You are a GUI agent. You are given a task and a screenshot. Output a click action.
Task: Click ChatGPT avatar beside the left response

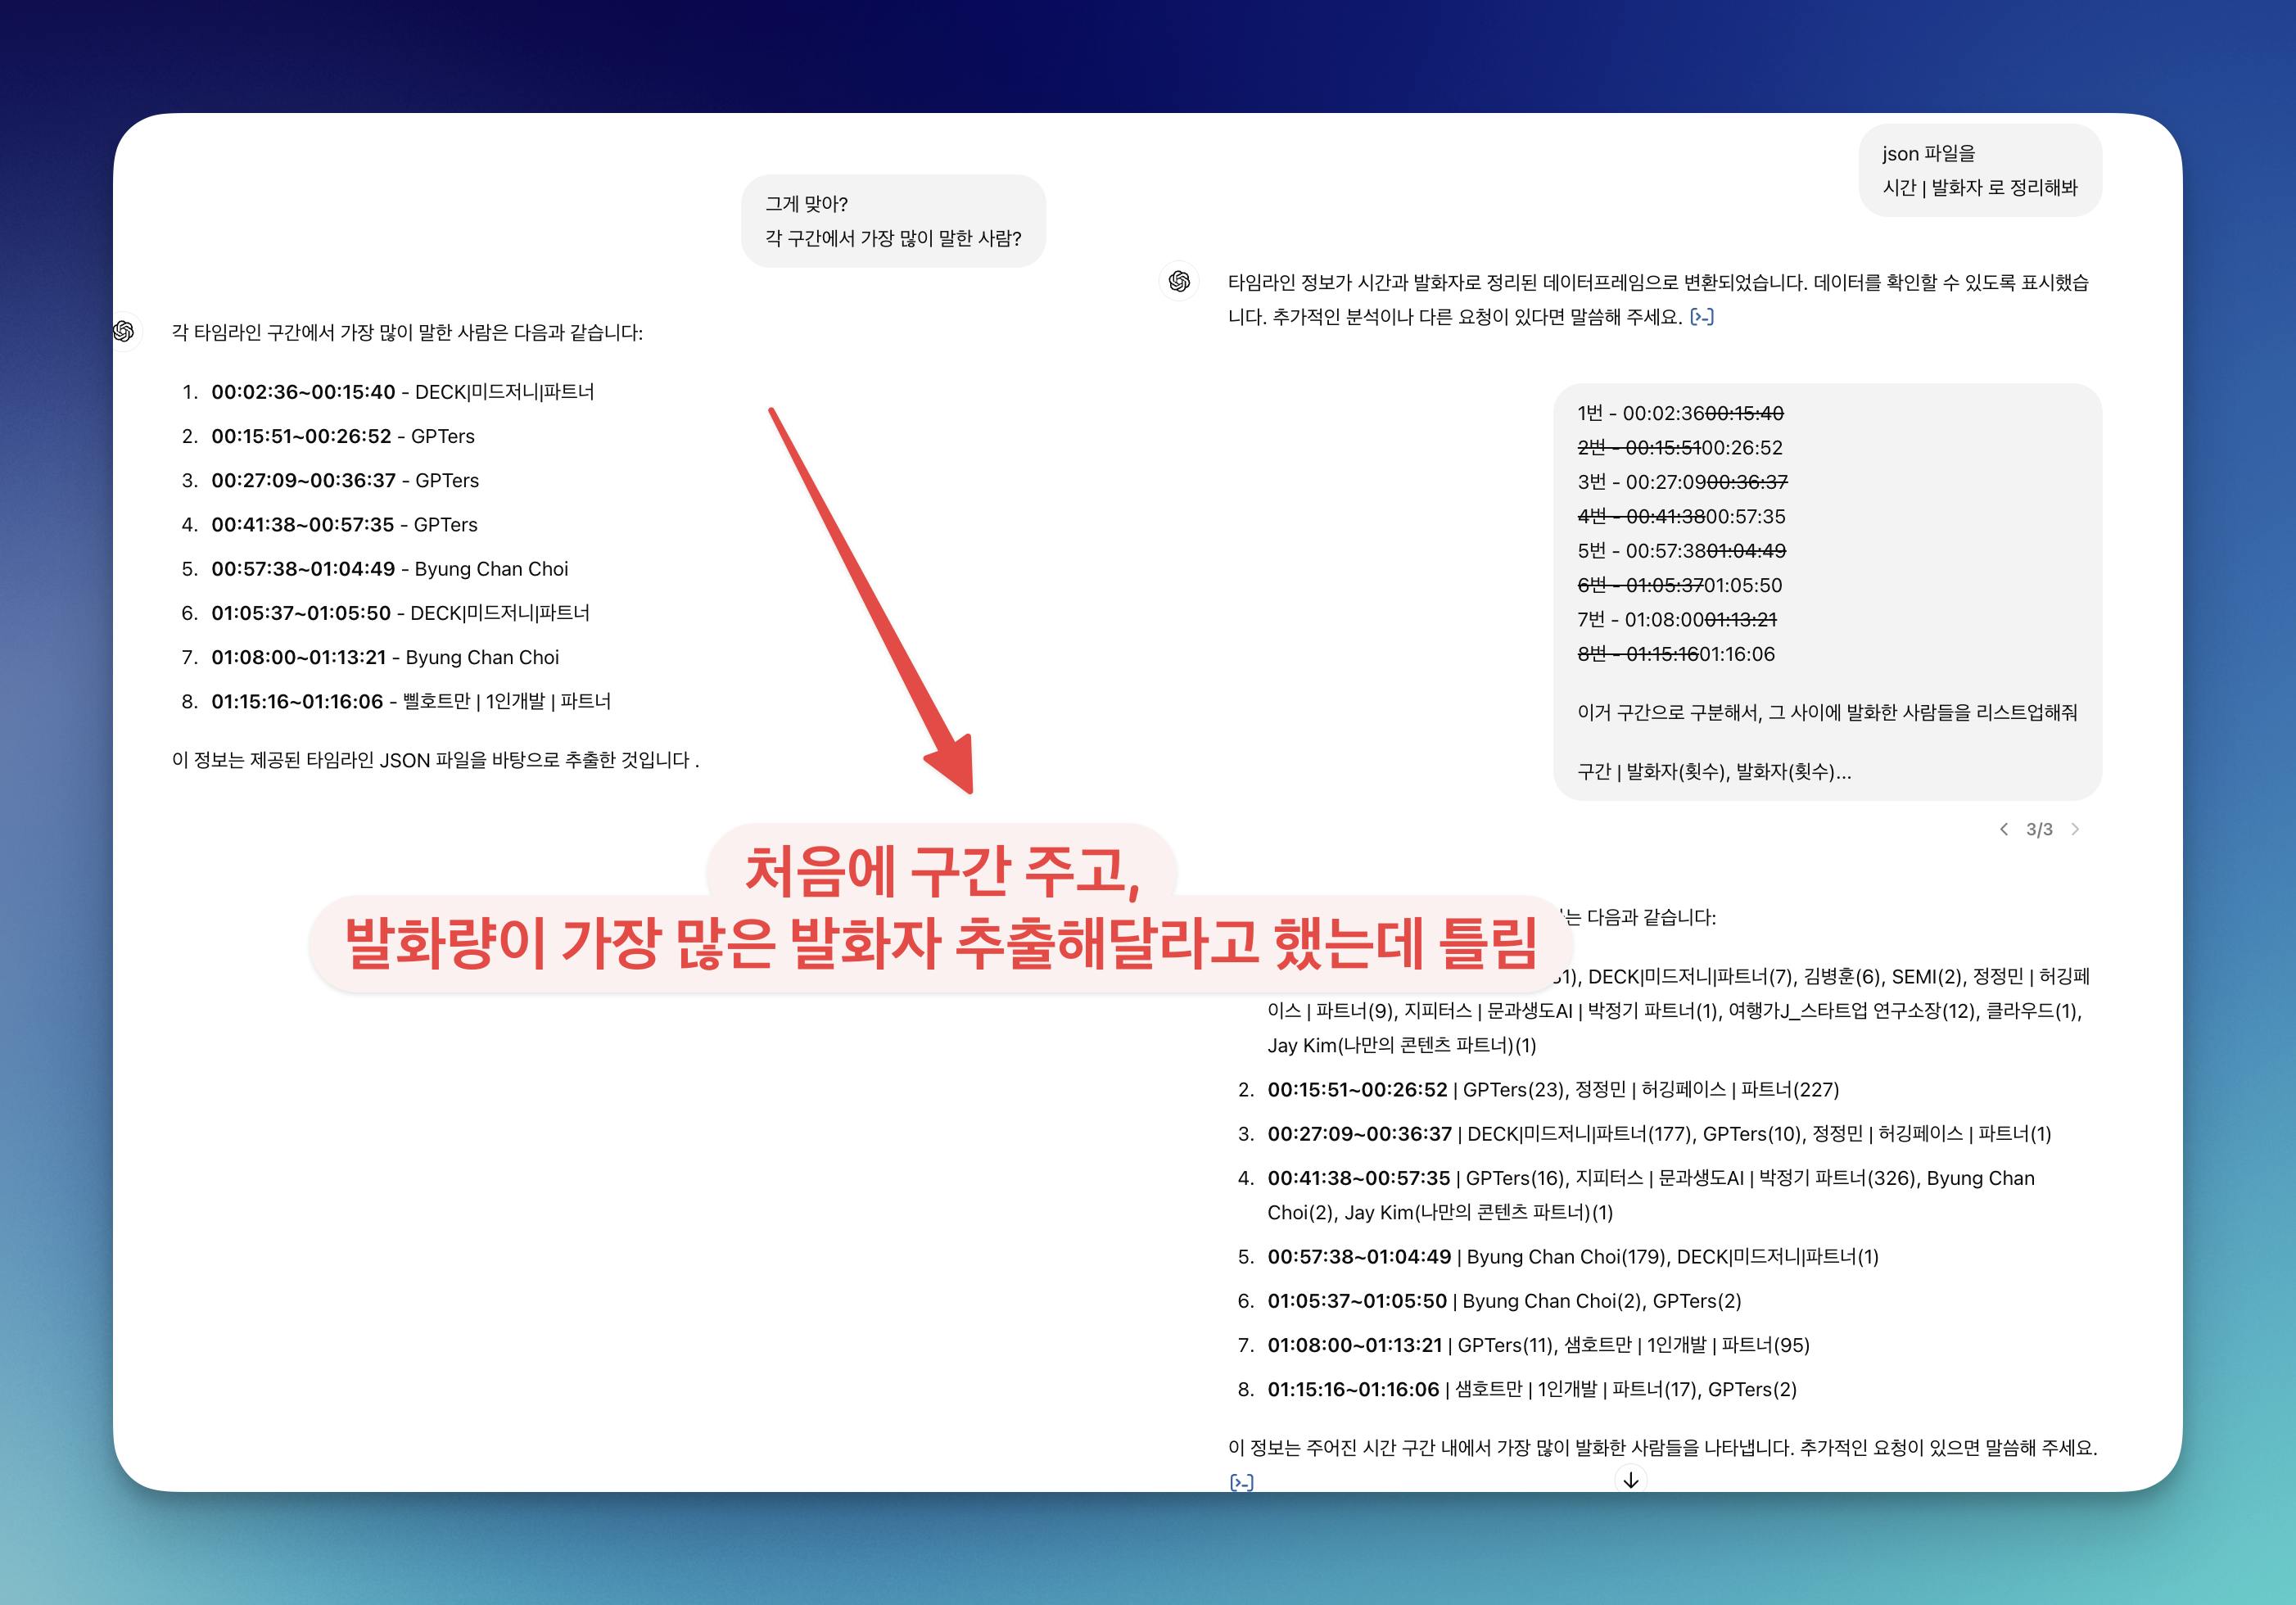125,331
